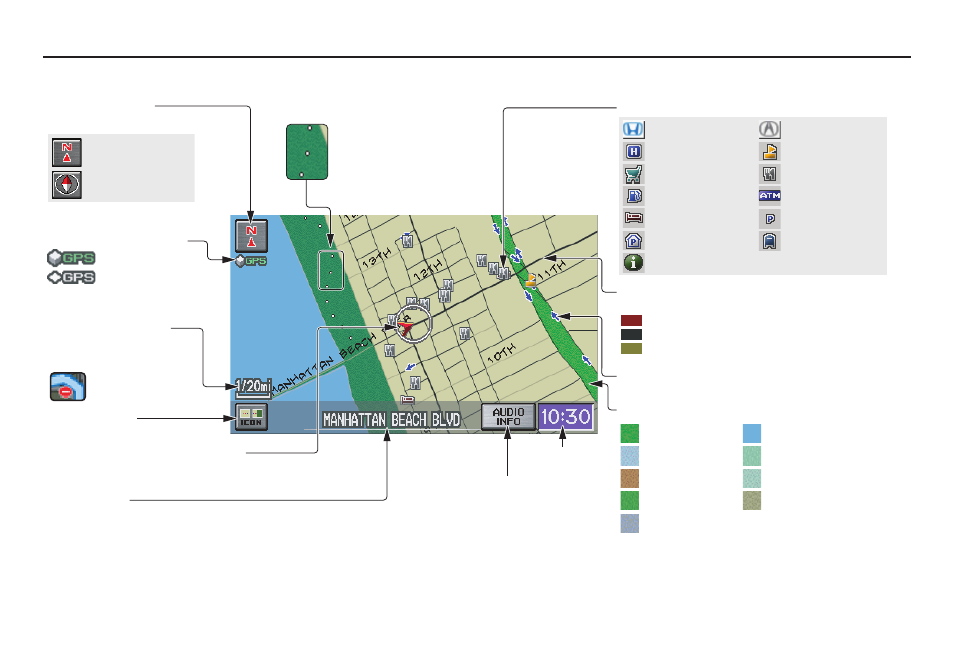This screenshot has height=651, width=954.
Task: Choose the white GPS sample icon at left
Action: click(71, 277)
